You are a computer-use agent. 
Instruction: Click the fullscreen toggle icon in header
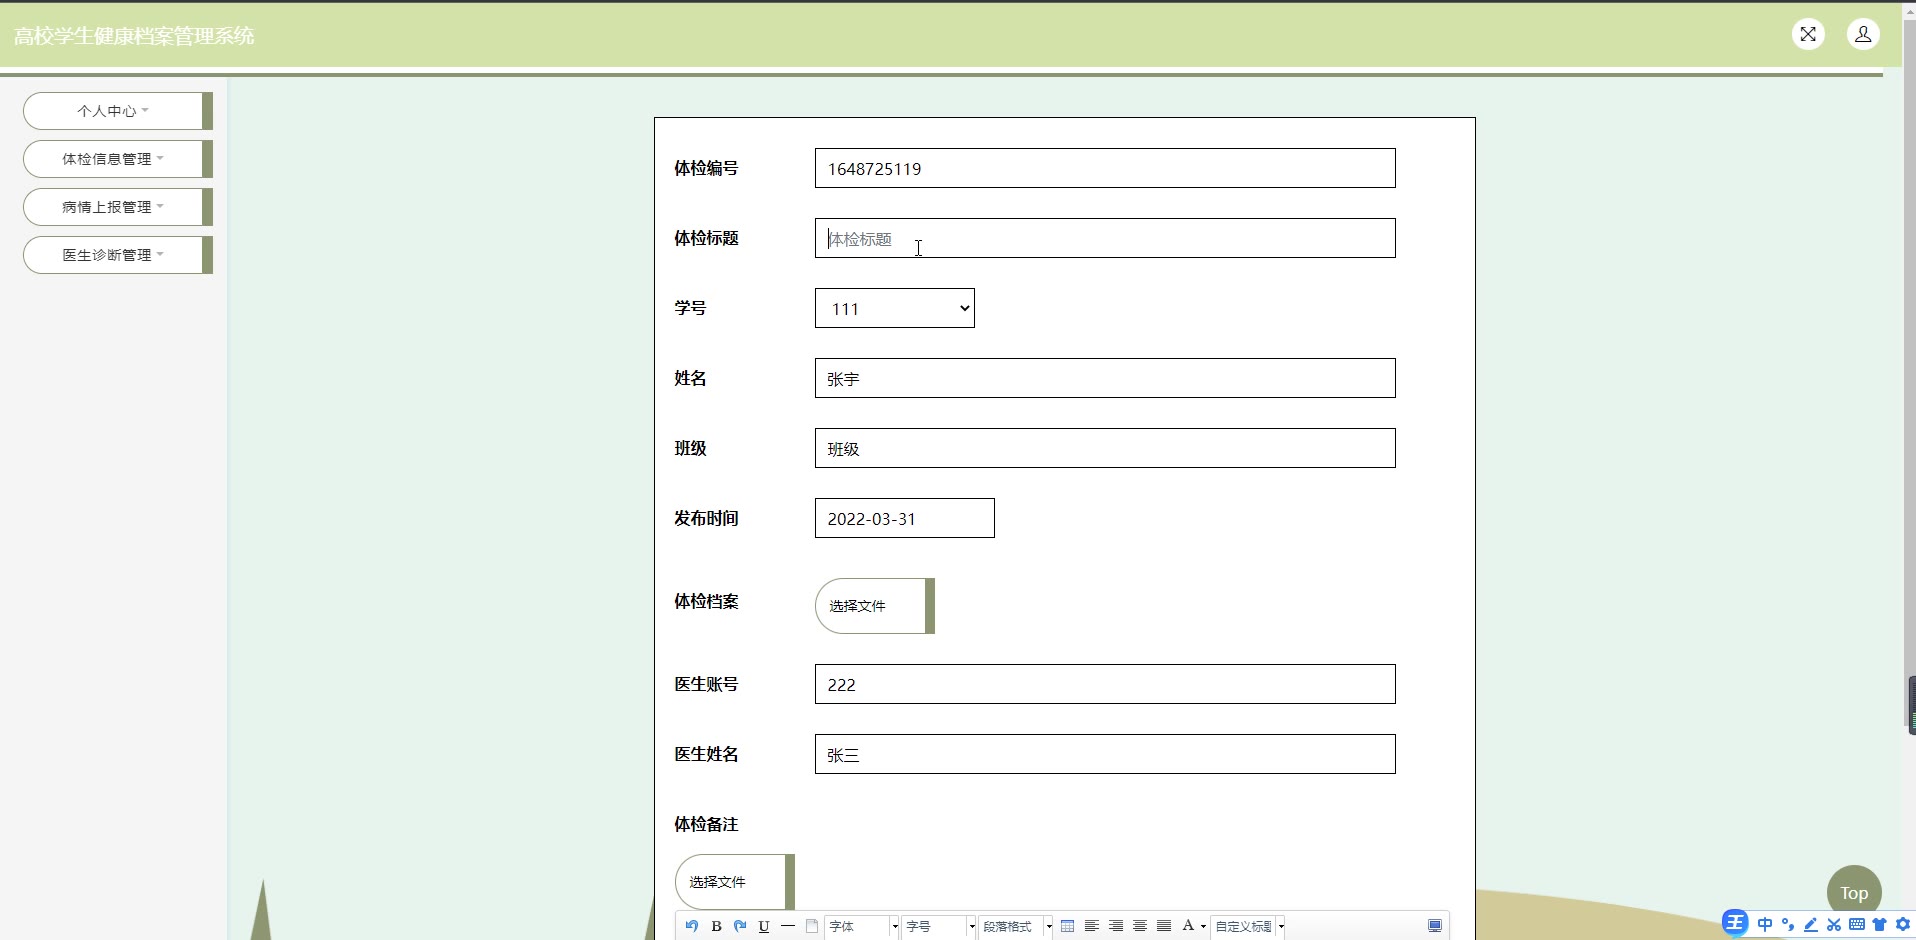(1808, 34)
